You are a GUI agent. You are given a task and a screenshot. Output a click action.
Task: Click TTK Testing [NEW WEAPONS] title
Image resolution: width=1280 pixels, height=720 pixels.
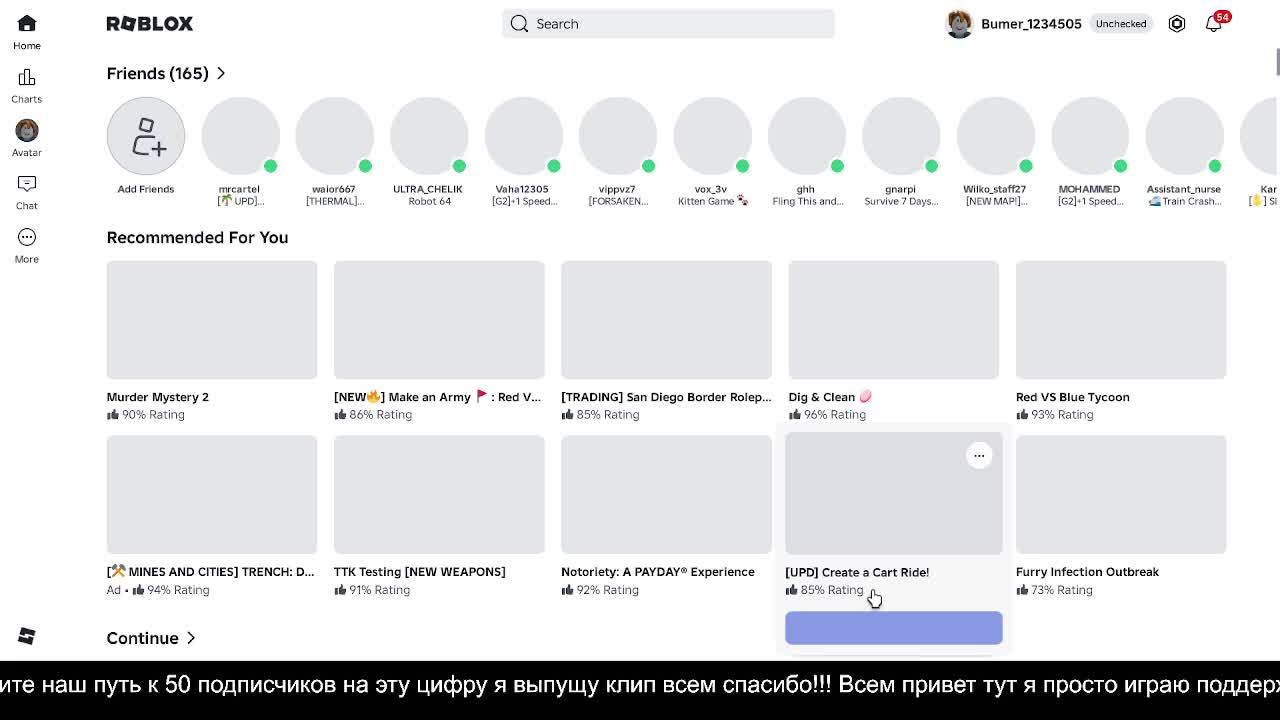(420, 572)
